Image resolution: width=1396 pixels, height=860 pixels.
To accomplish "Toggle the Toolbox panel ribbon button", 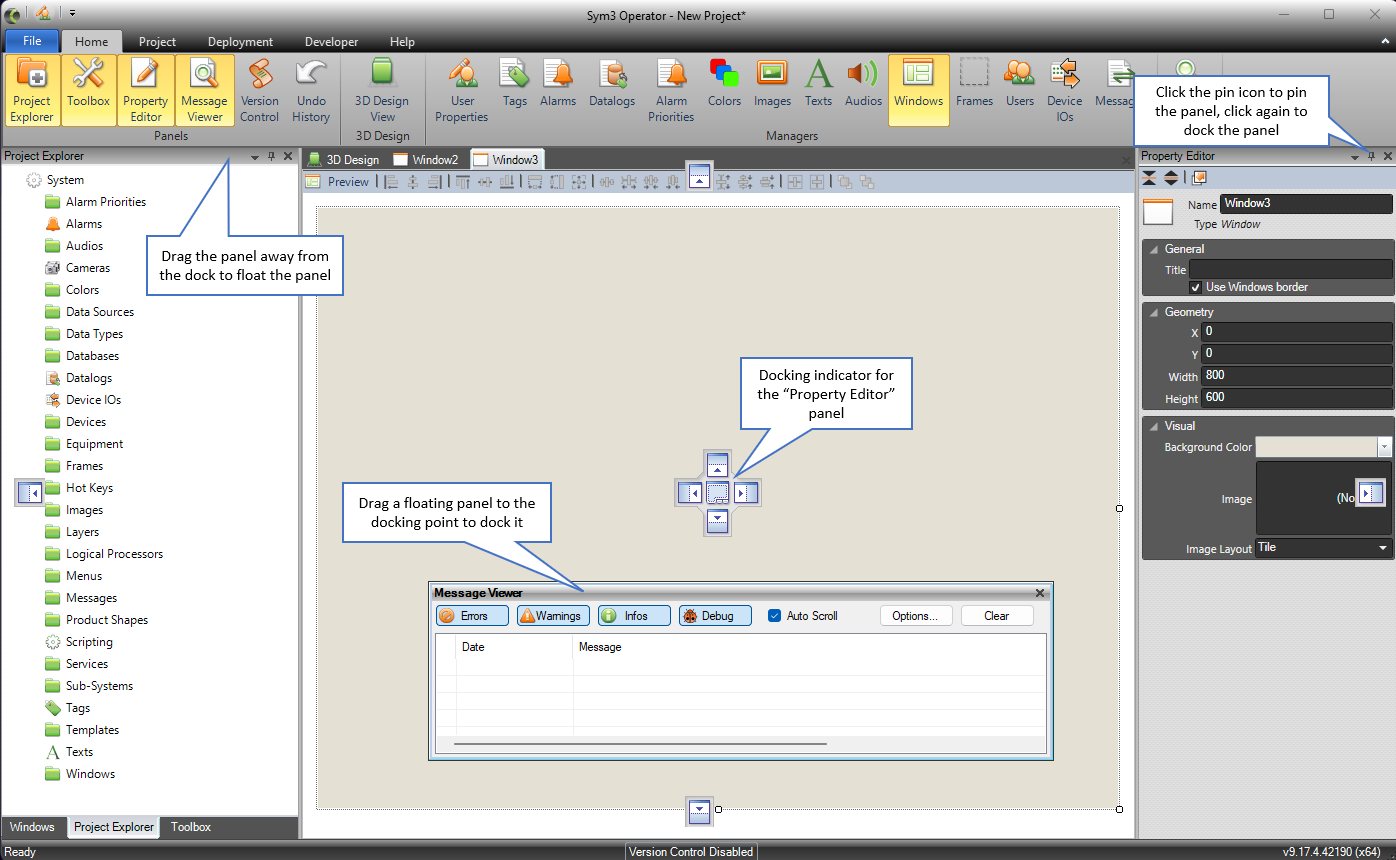I will pyautogui.click(x=89, y=90).
